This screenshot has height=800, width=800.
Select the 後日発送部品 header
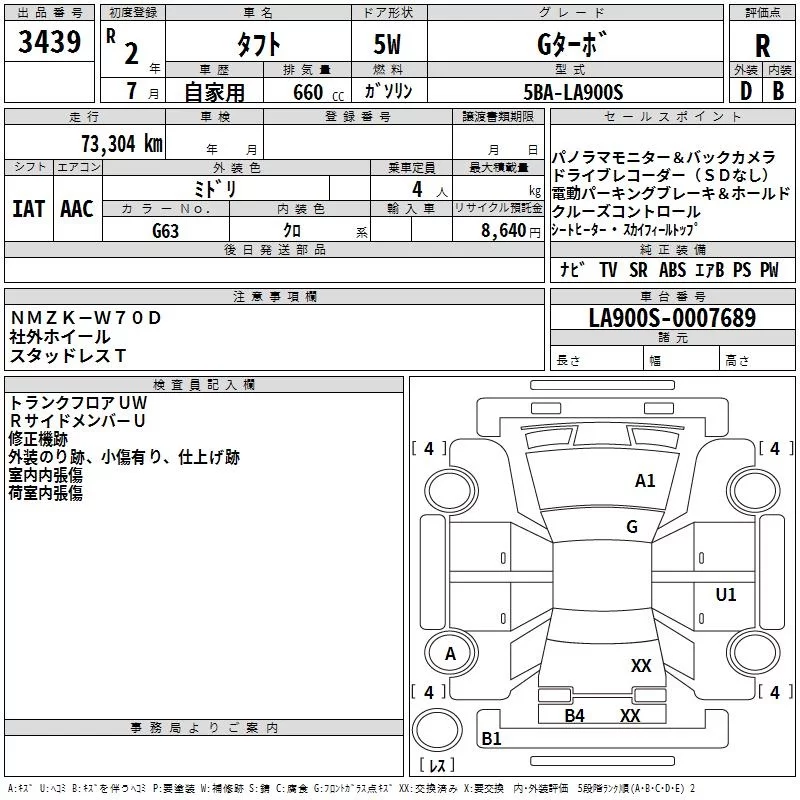274,249
